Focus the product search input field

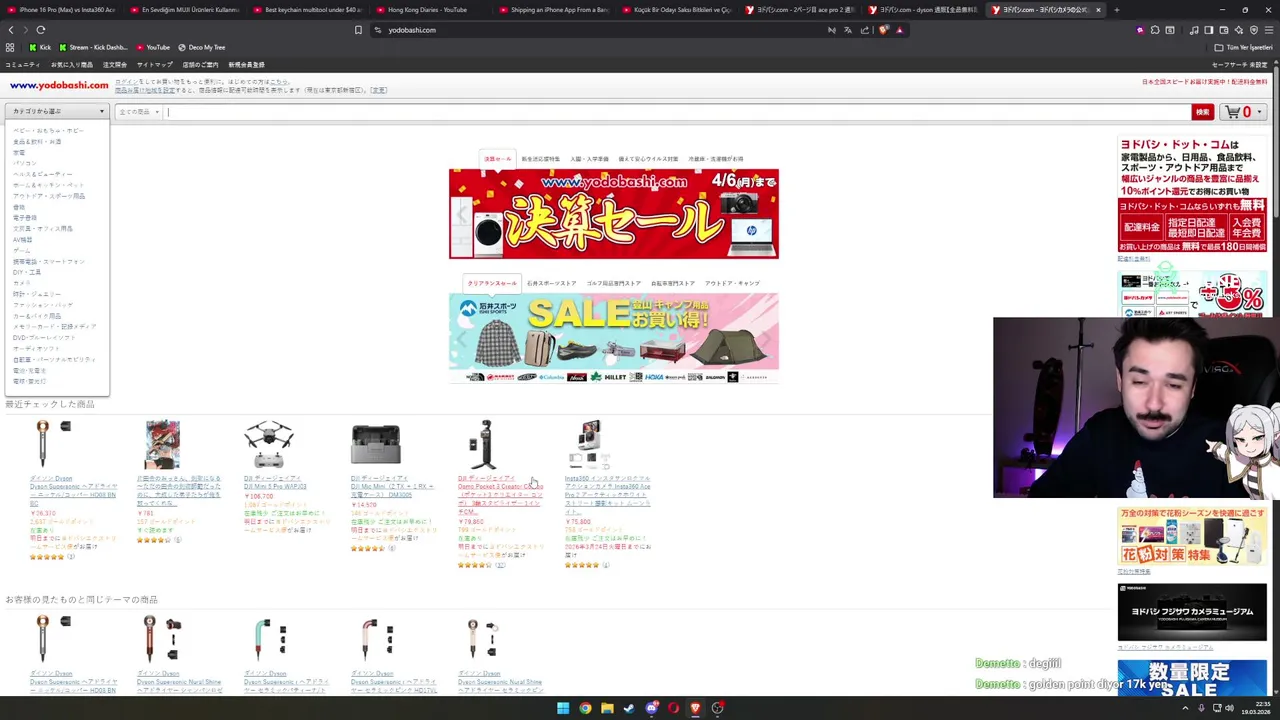[x=677, y=112]
